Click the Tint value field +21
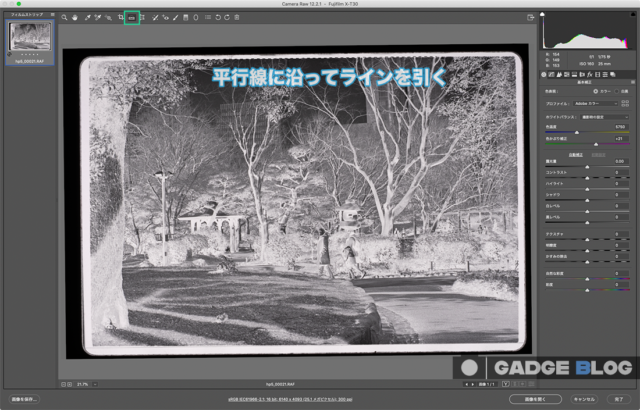Screen dimensions: 640x410 [x=620, y=139]
